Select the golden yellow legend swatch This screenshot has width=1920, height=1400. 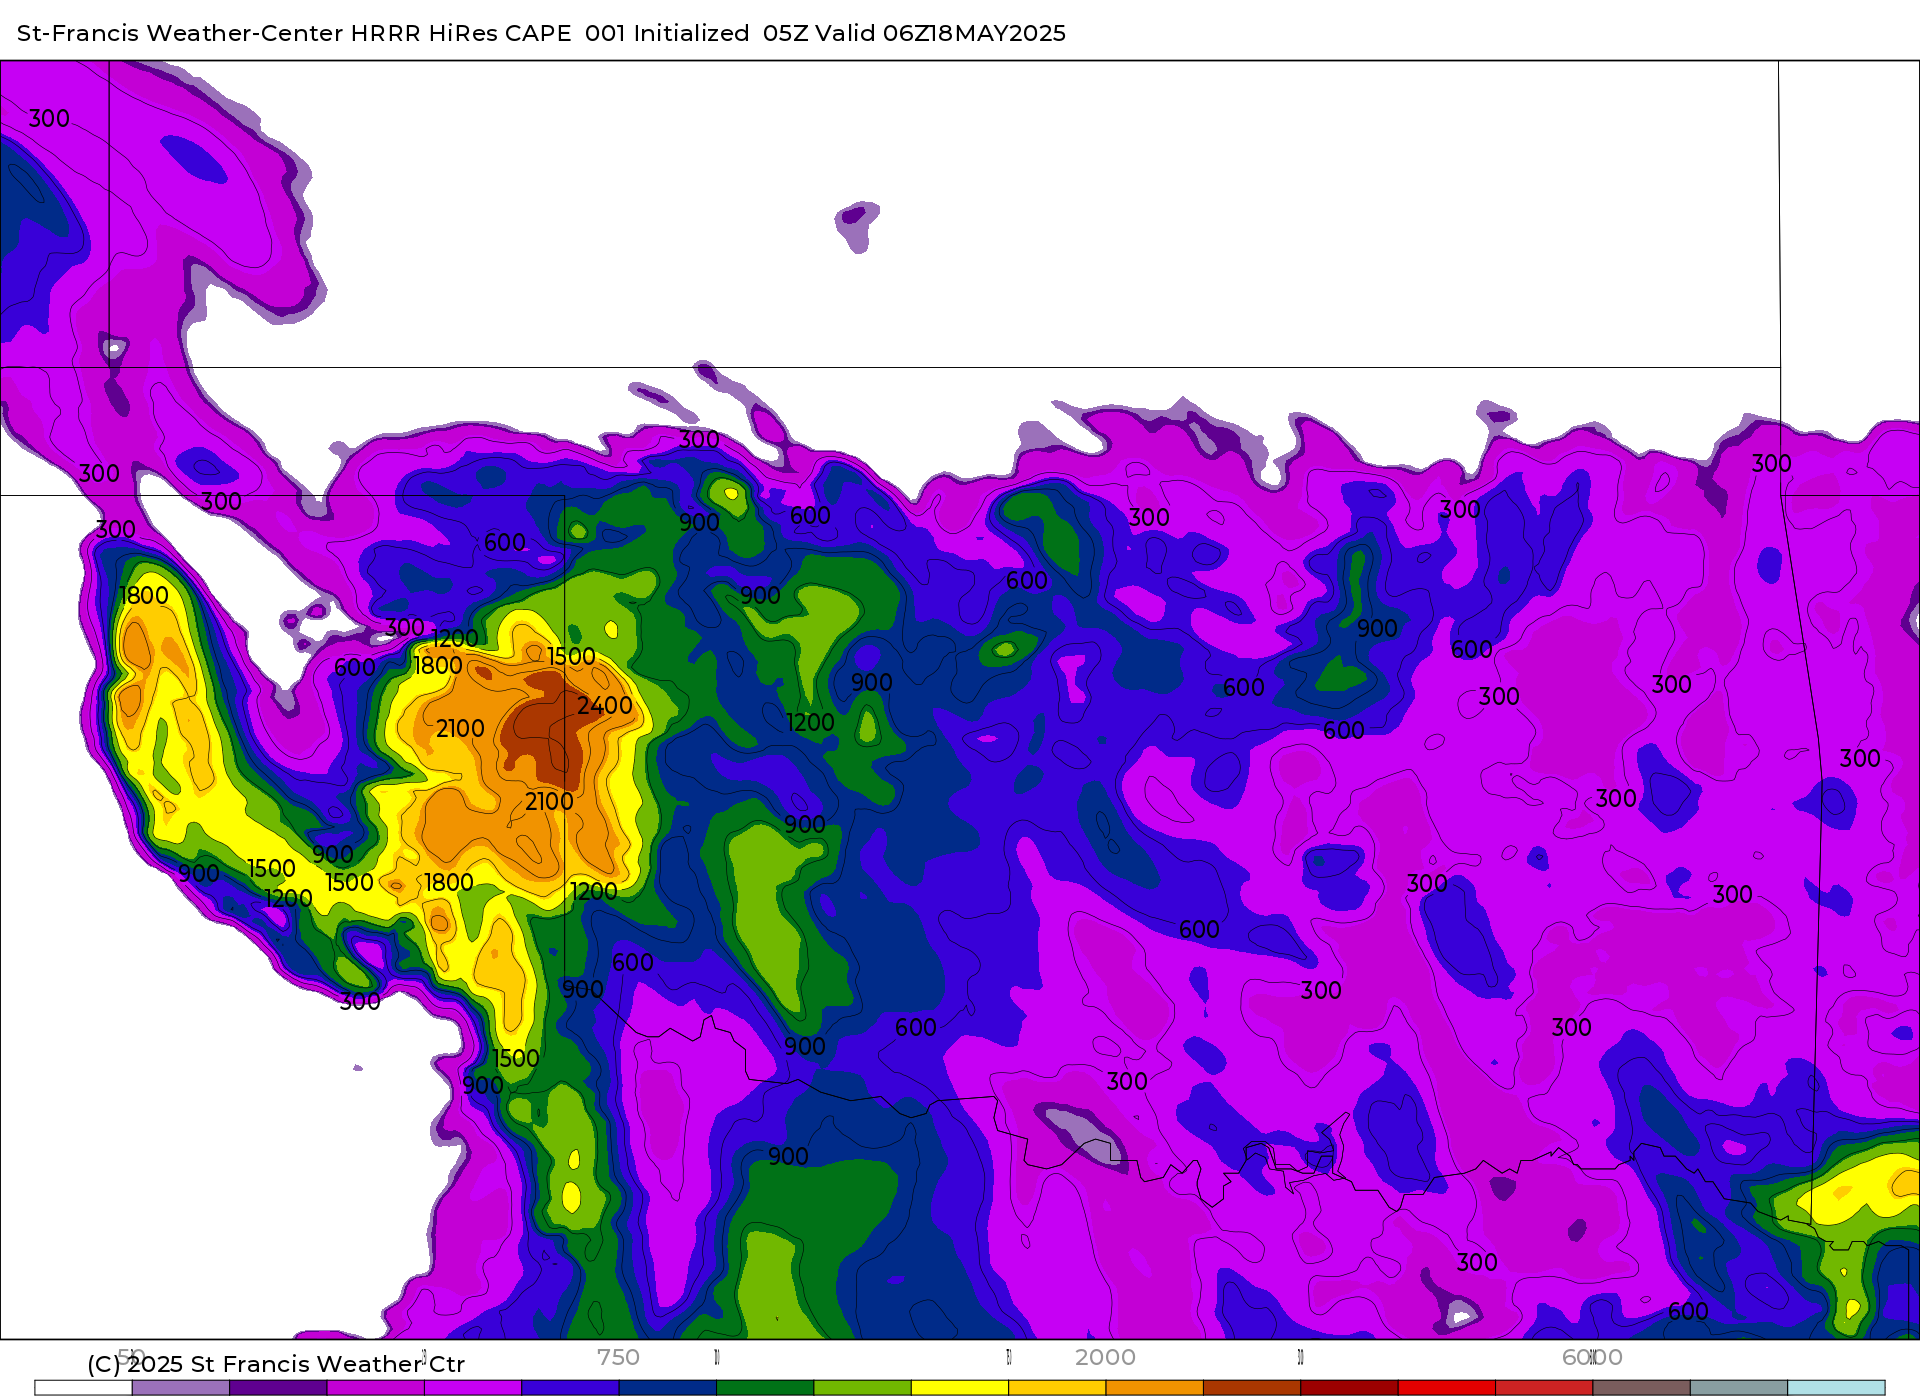tap(1057, 1388)
